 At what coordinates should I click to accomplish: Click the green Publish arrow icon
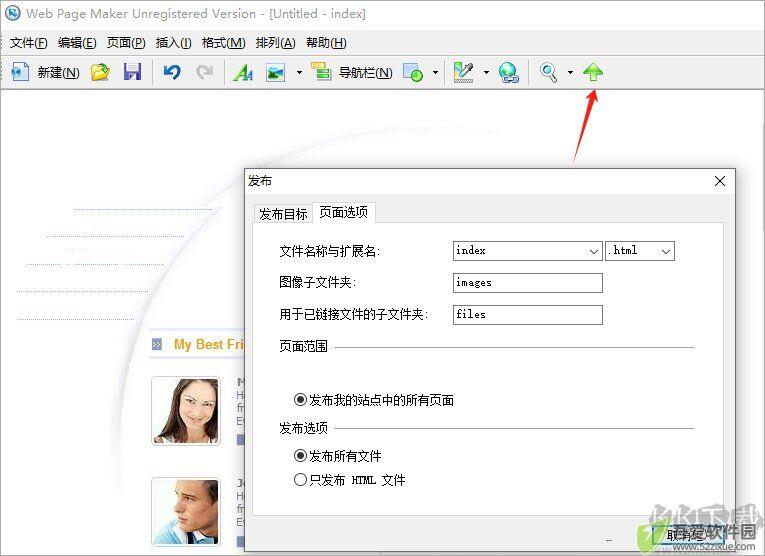point(593,72)
